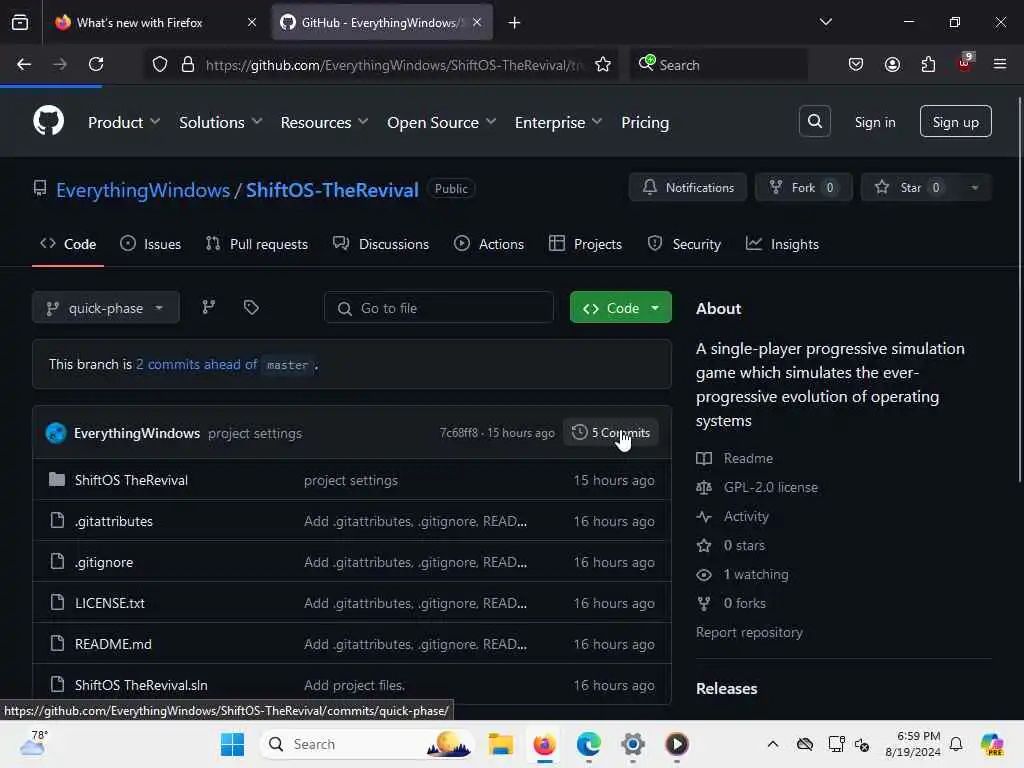Switch to the Projects tab
Viewport: 1024px width, 768px height.
(586, 244)
